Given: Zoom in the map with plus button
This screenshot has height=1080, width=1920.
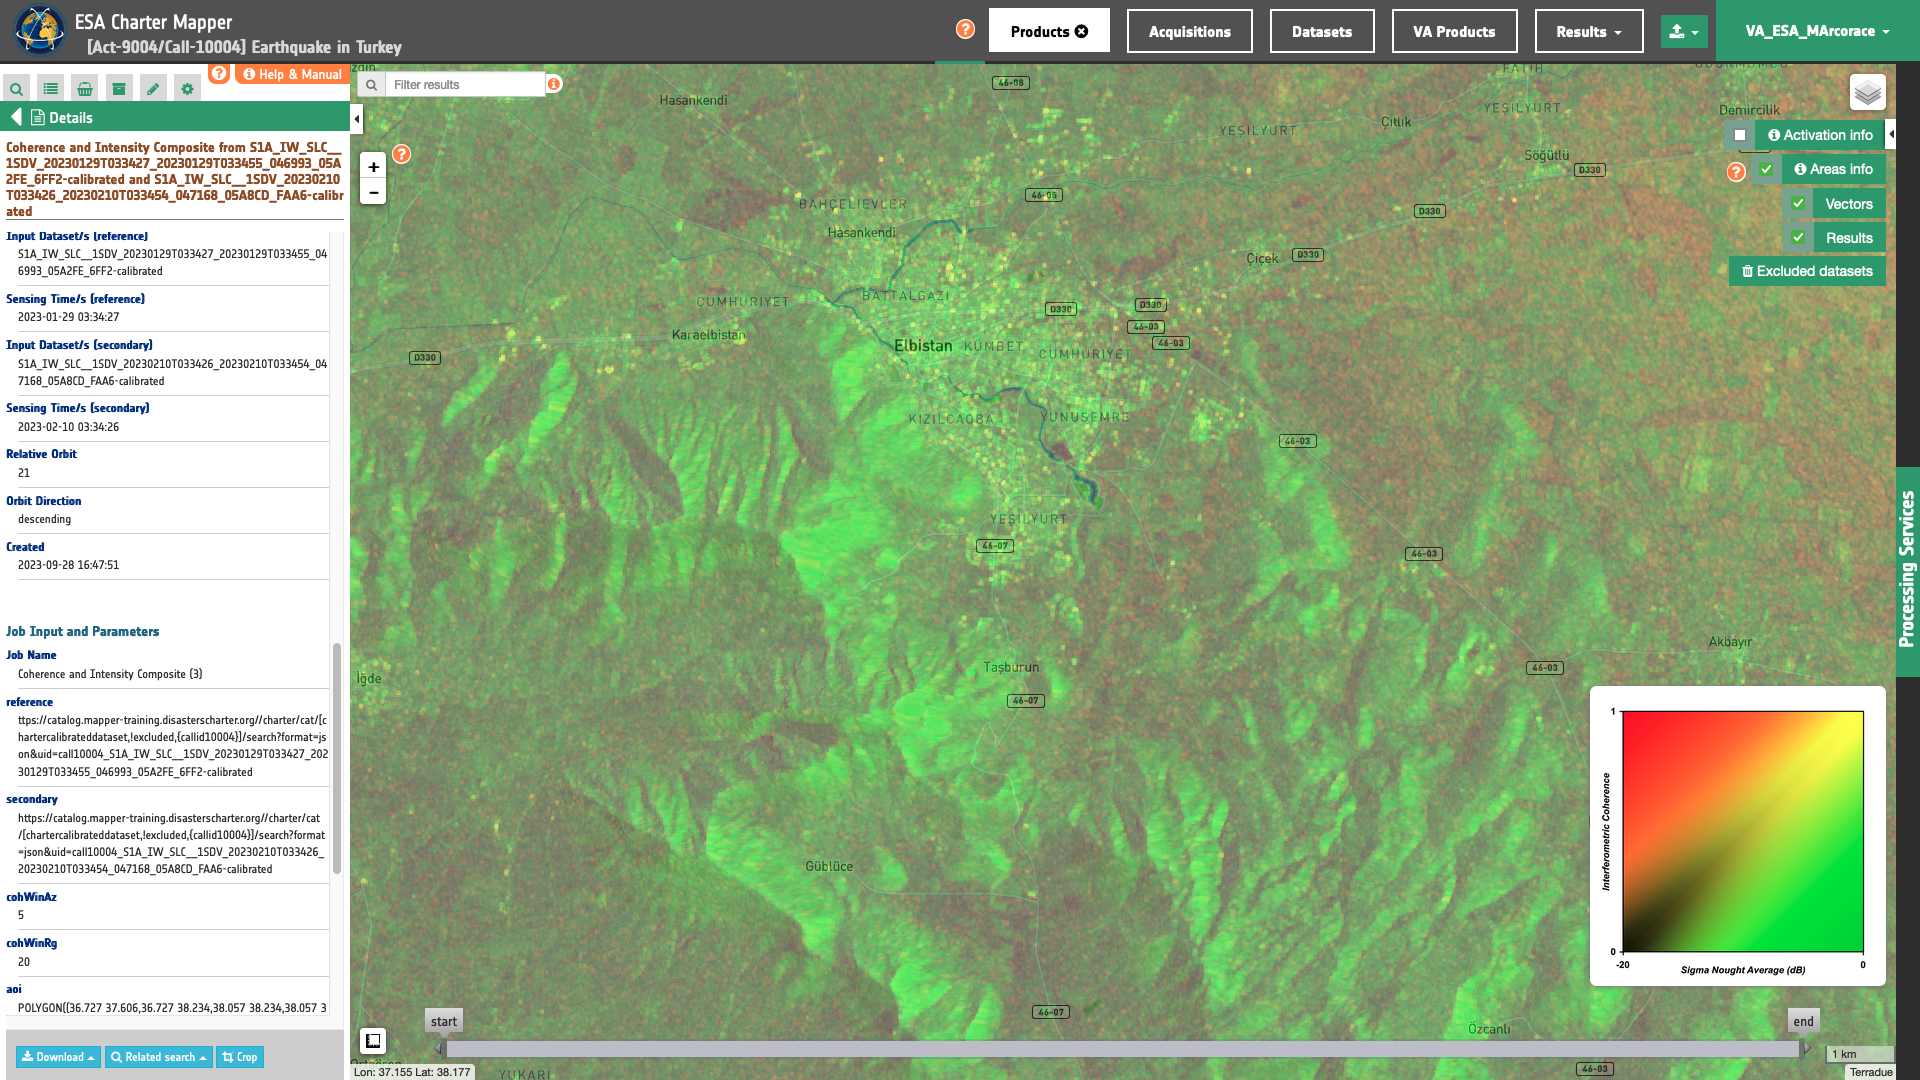Looking at the screenshot, I should coord(373,167).
